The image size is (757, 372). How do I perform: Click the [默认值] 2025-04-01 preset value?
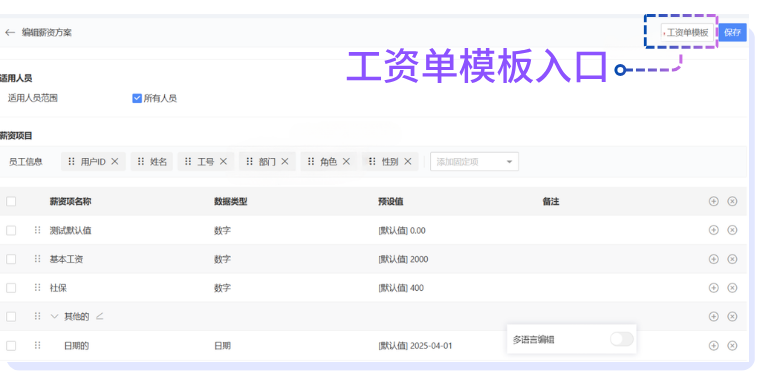point(415,346)
